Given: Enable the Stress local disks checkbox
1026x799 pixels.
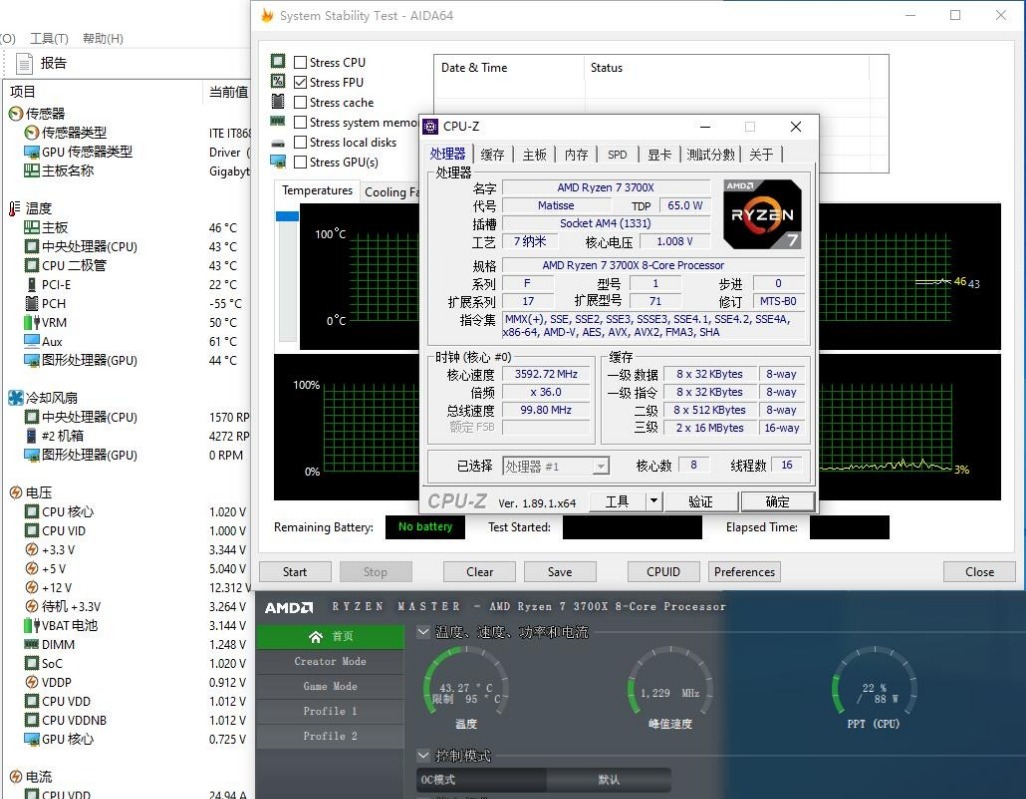Looking at the screenshot, I should [x=300, y=142].
